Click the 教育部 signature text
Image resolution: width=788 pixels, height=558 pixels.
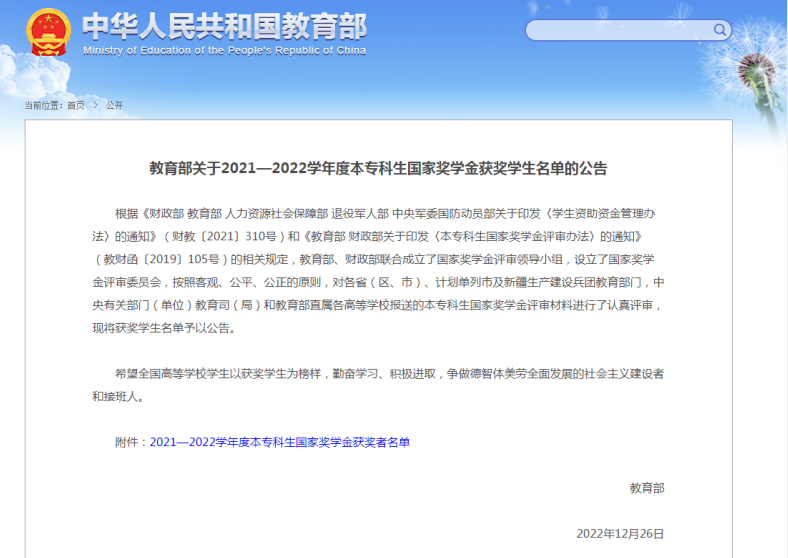coord(647,488)
